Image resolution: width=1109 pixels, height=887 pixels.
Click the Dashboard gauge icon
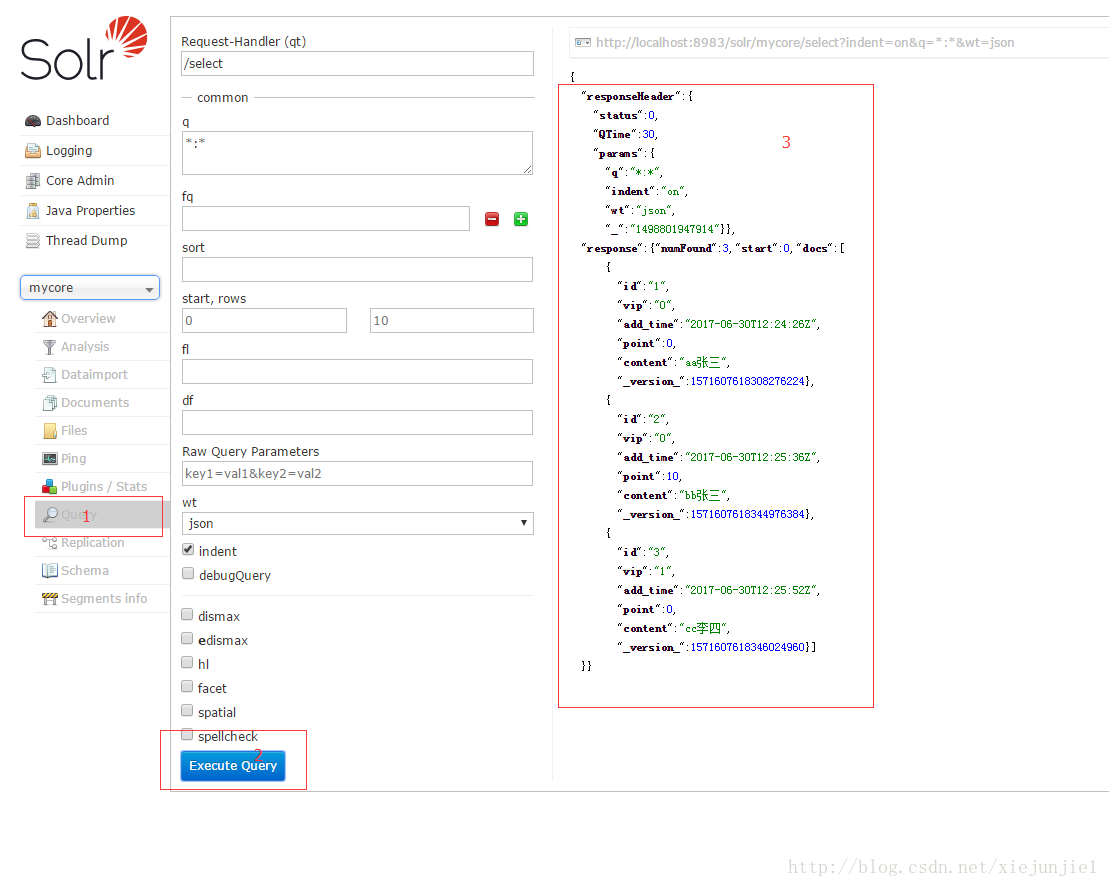point(33,121)
